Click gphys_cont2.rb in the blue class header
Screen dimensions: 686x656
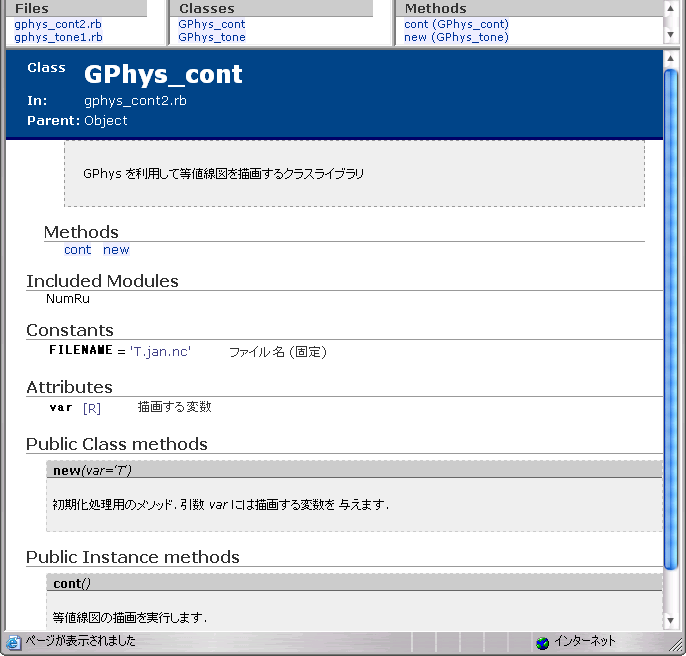pos(135,101)
